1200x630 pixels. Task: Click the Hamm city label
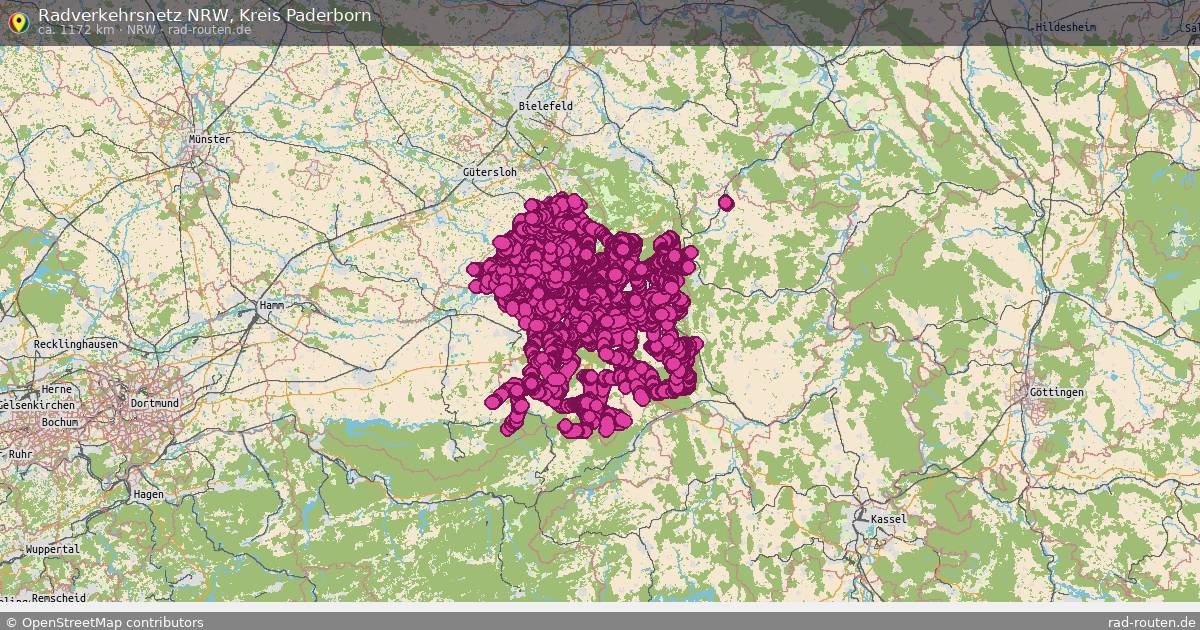tap(272, 303)
